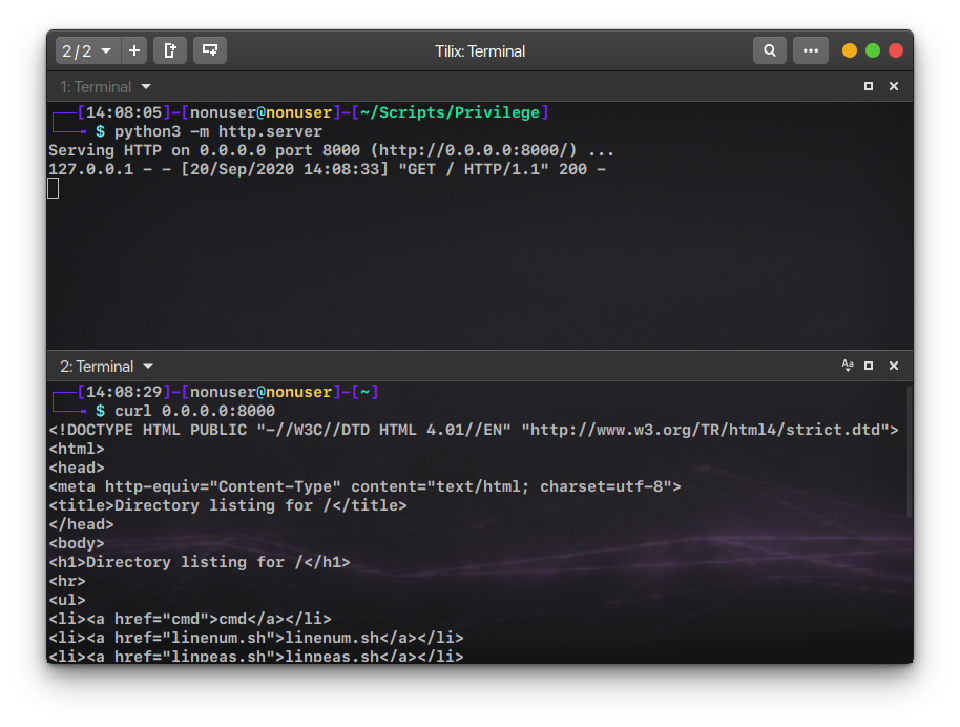The width and height of the screenshot is (960, 727).
Task: Maximize terminal pane 2 using its square icon
Action: 869,367
